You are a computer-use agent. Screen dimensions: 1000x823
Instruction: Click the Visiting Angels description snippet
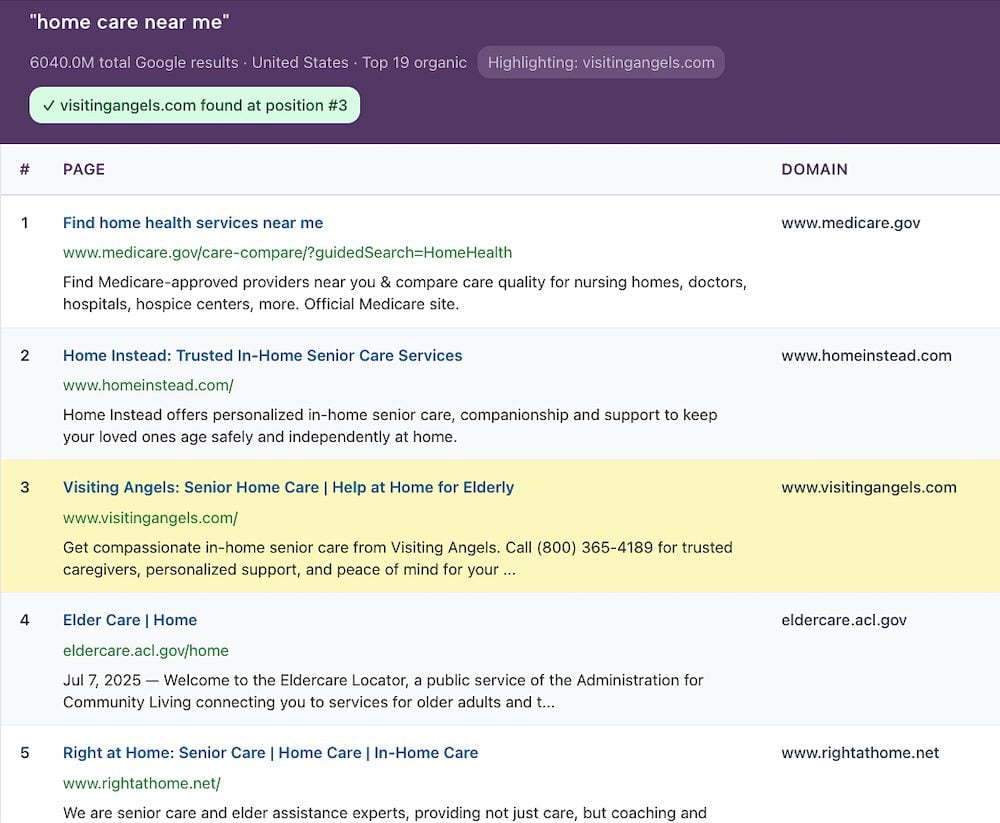[x=397, y=558]
